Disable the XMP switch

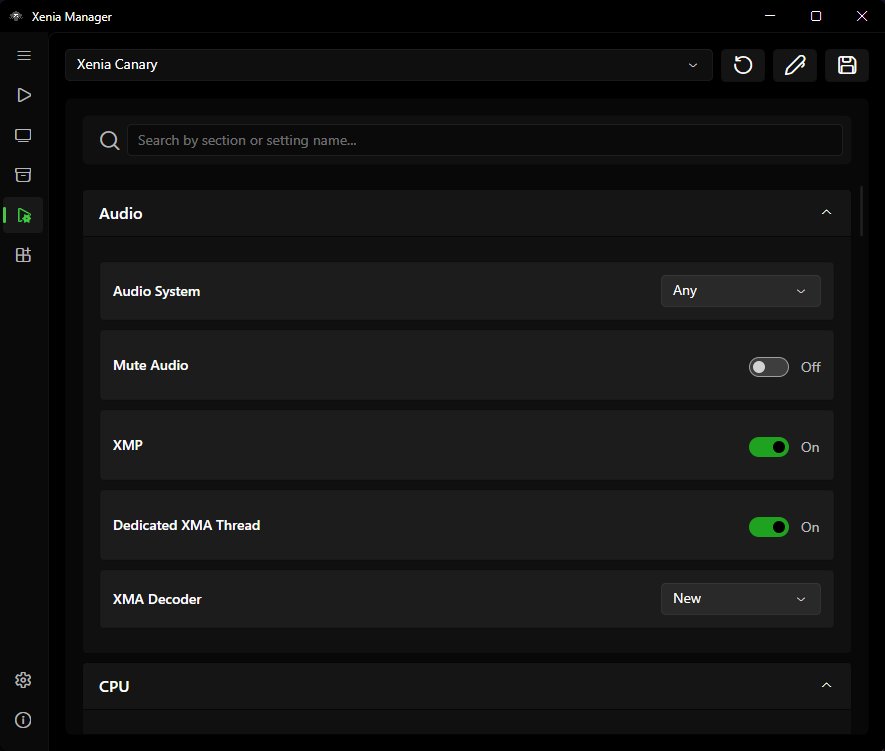769,447
